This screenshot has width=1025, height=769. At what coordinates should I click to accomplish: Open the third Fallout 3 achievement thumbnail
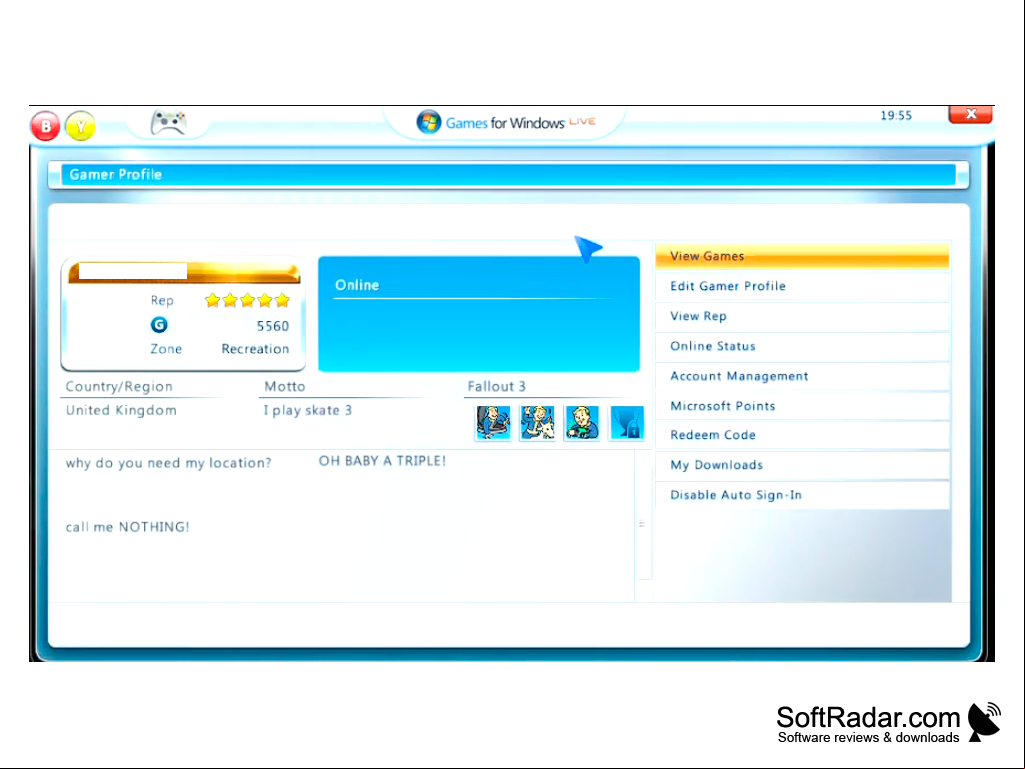tap(582, 422)
